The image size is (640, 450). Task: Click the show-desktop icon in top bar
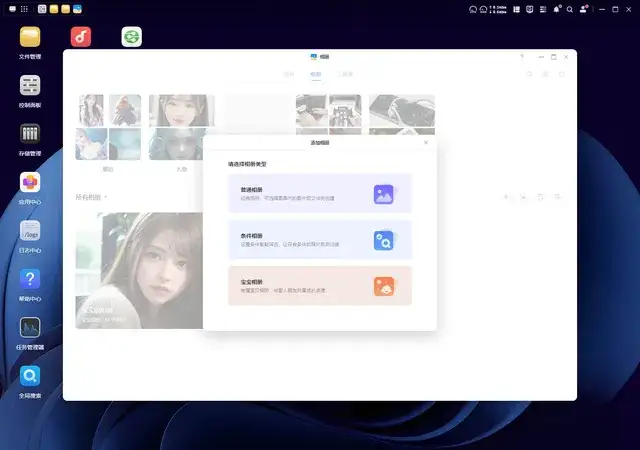[x=12, y=9]
